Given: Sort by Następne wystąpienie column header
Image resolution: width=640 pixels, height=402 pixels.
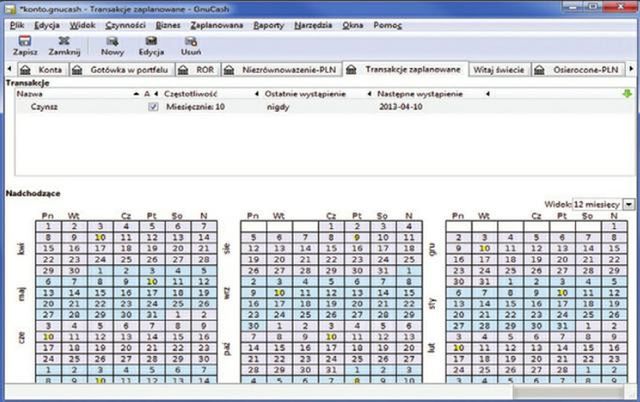Looking at the screenshot, I should pos(420,94).
